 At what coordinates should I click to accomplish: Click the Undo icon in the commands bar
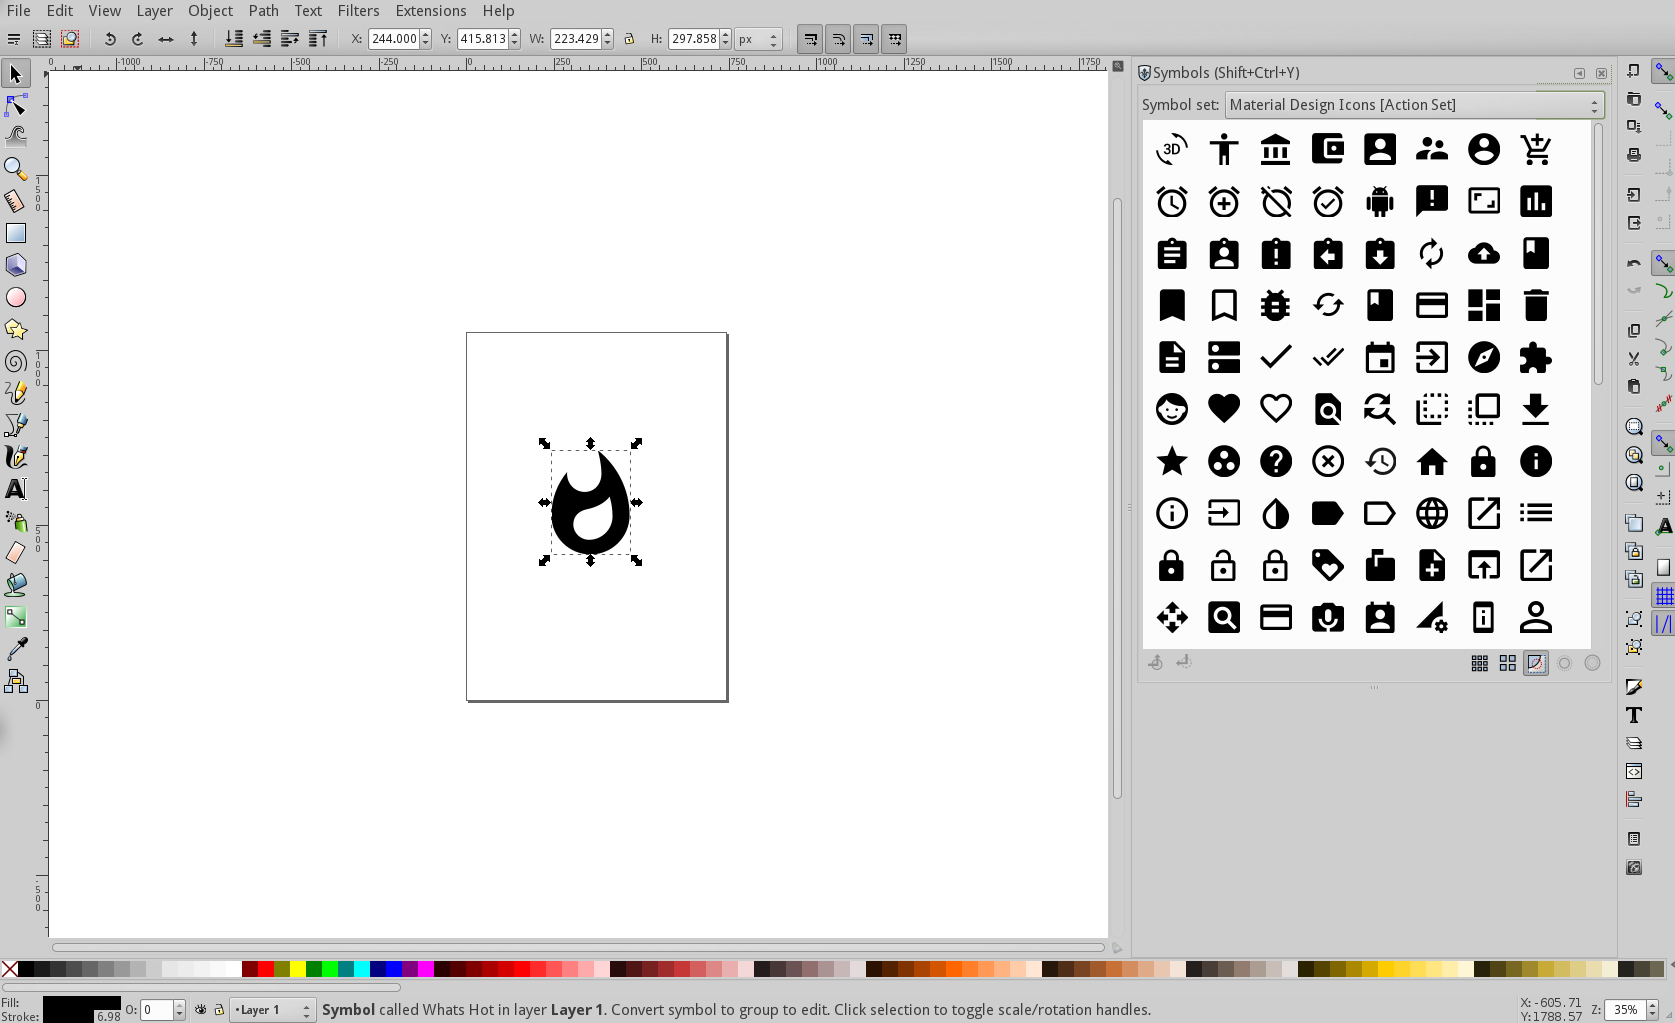110,39
